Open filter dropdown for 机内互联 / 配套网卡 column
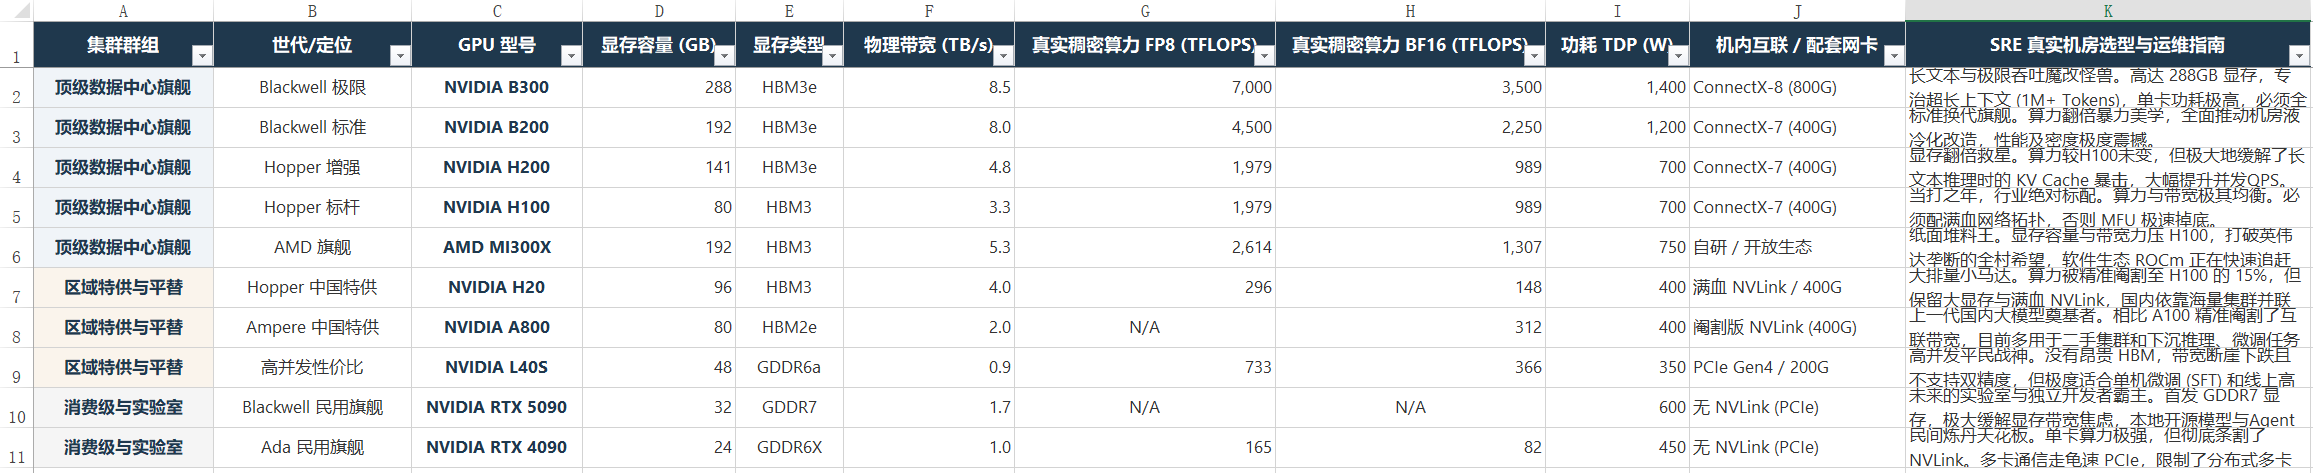The width and height of the screenshot is (2313, 473). (1894, 56)
